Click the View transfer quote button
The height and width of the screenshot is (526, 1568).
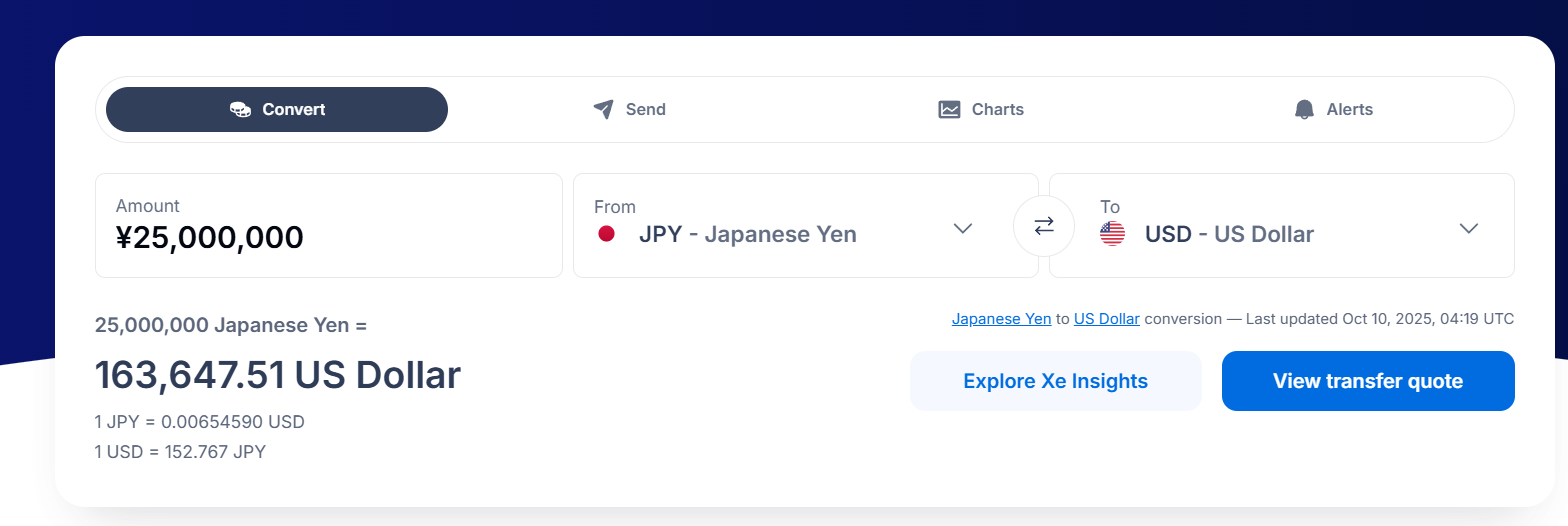click(x=1368, y=381)
